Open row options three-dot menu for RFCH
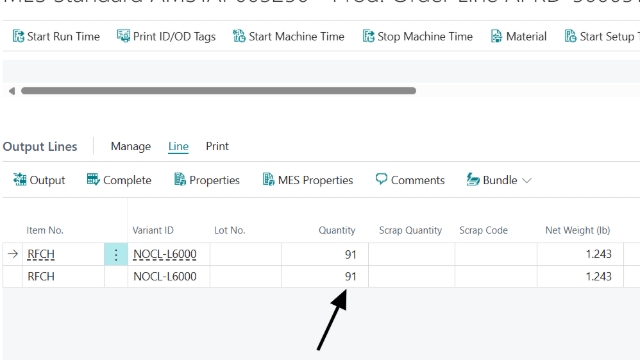The width and height of the screenshot is (640, 360). 116,254
